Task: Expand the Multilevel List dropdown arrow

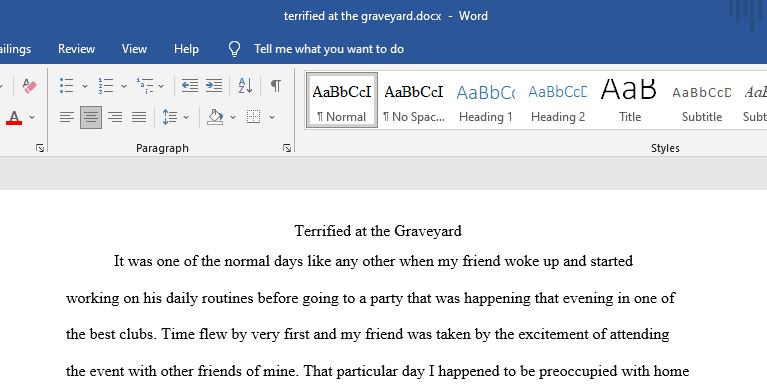Action: point(161,86)
